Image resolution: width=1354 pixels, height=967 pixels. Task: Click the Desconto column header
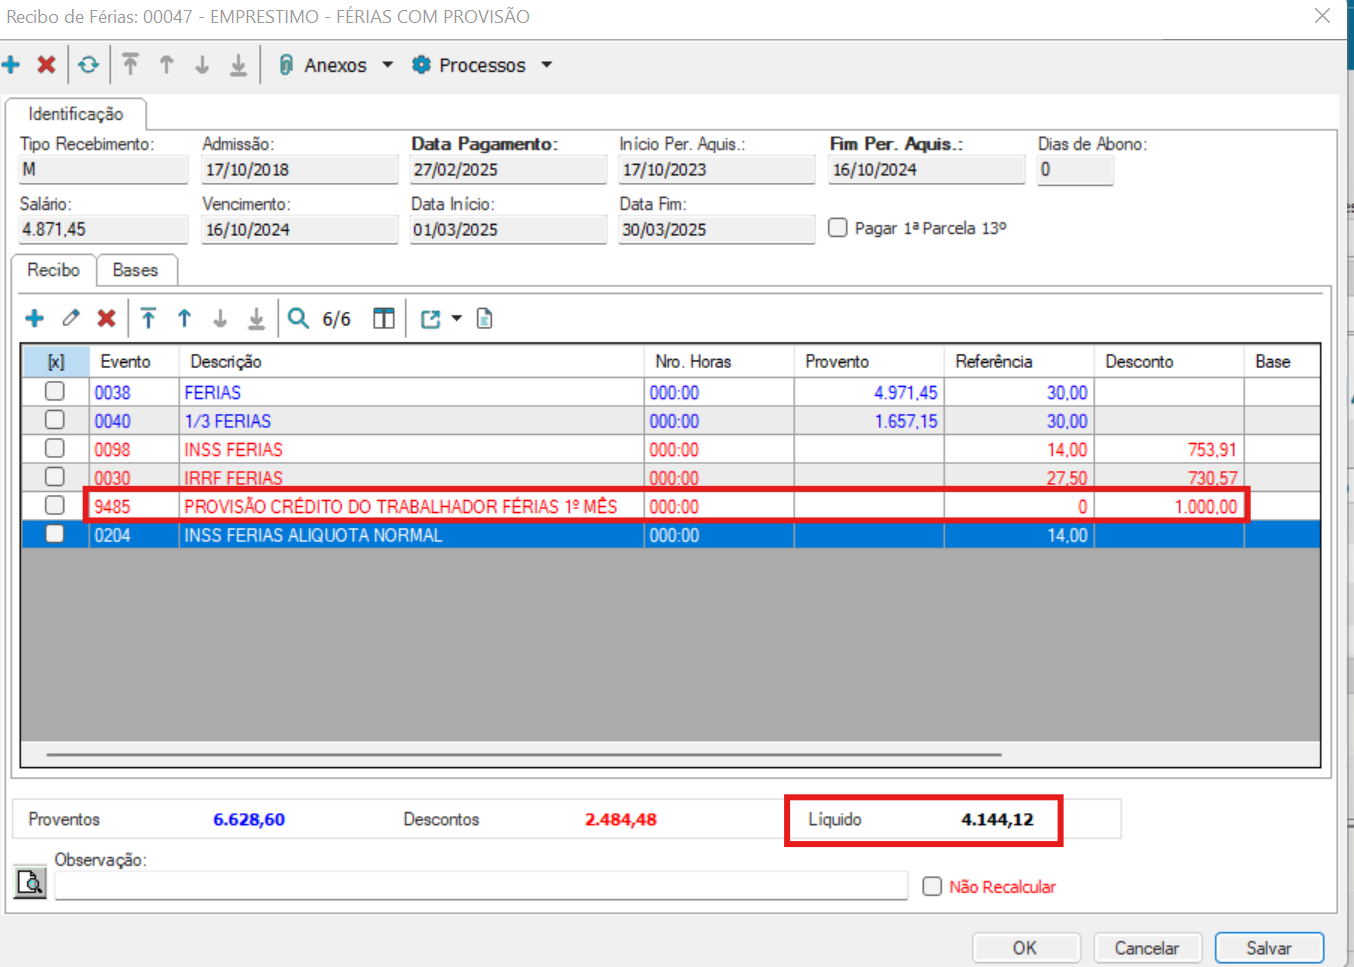coord(1169,362)
